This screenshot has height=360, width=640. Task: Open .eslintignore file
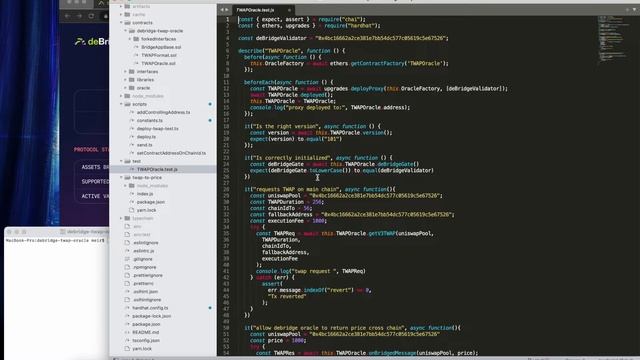145,243
